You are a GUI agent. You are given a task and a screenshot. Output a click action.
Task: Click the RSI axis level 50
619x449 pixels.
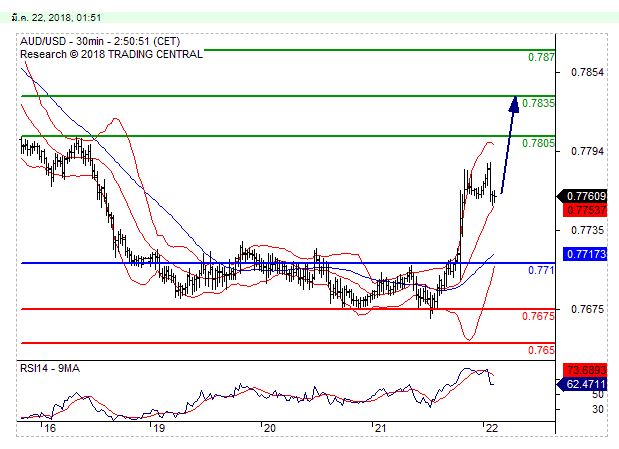598,395
